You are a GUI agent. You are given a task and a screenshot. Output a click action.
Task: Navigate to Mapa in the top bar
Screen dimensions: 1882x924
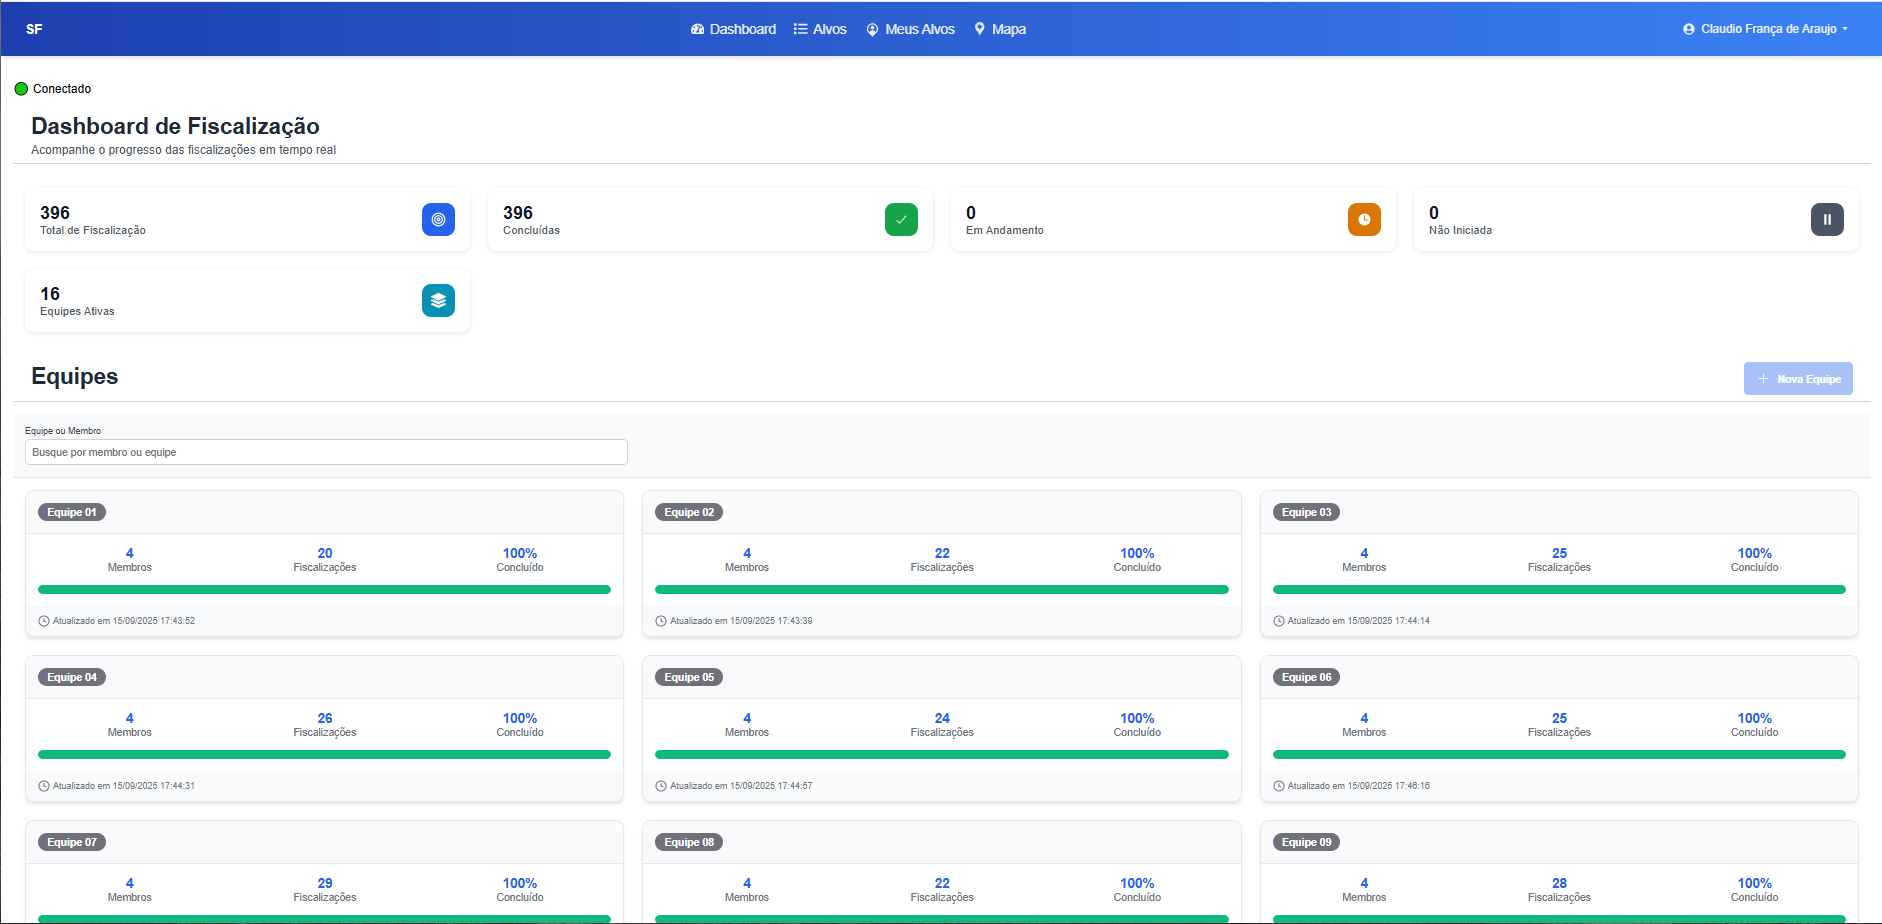(x=1000, y=29)
